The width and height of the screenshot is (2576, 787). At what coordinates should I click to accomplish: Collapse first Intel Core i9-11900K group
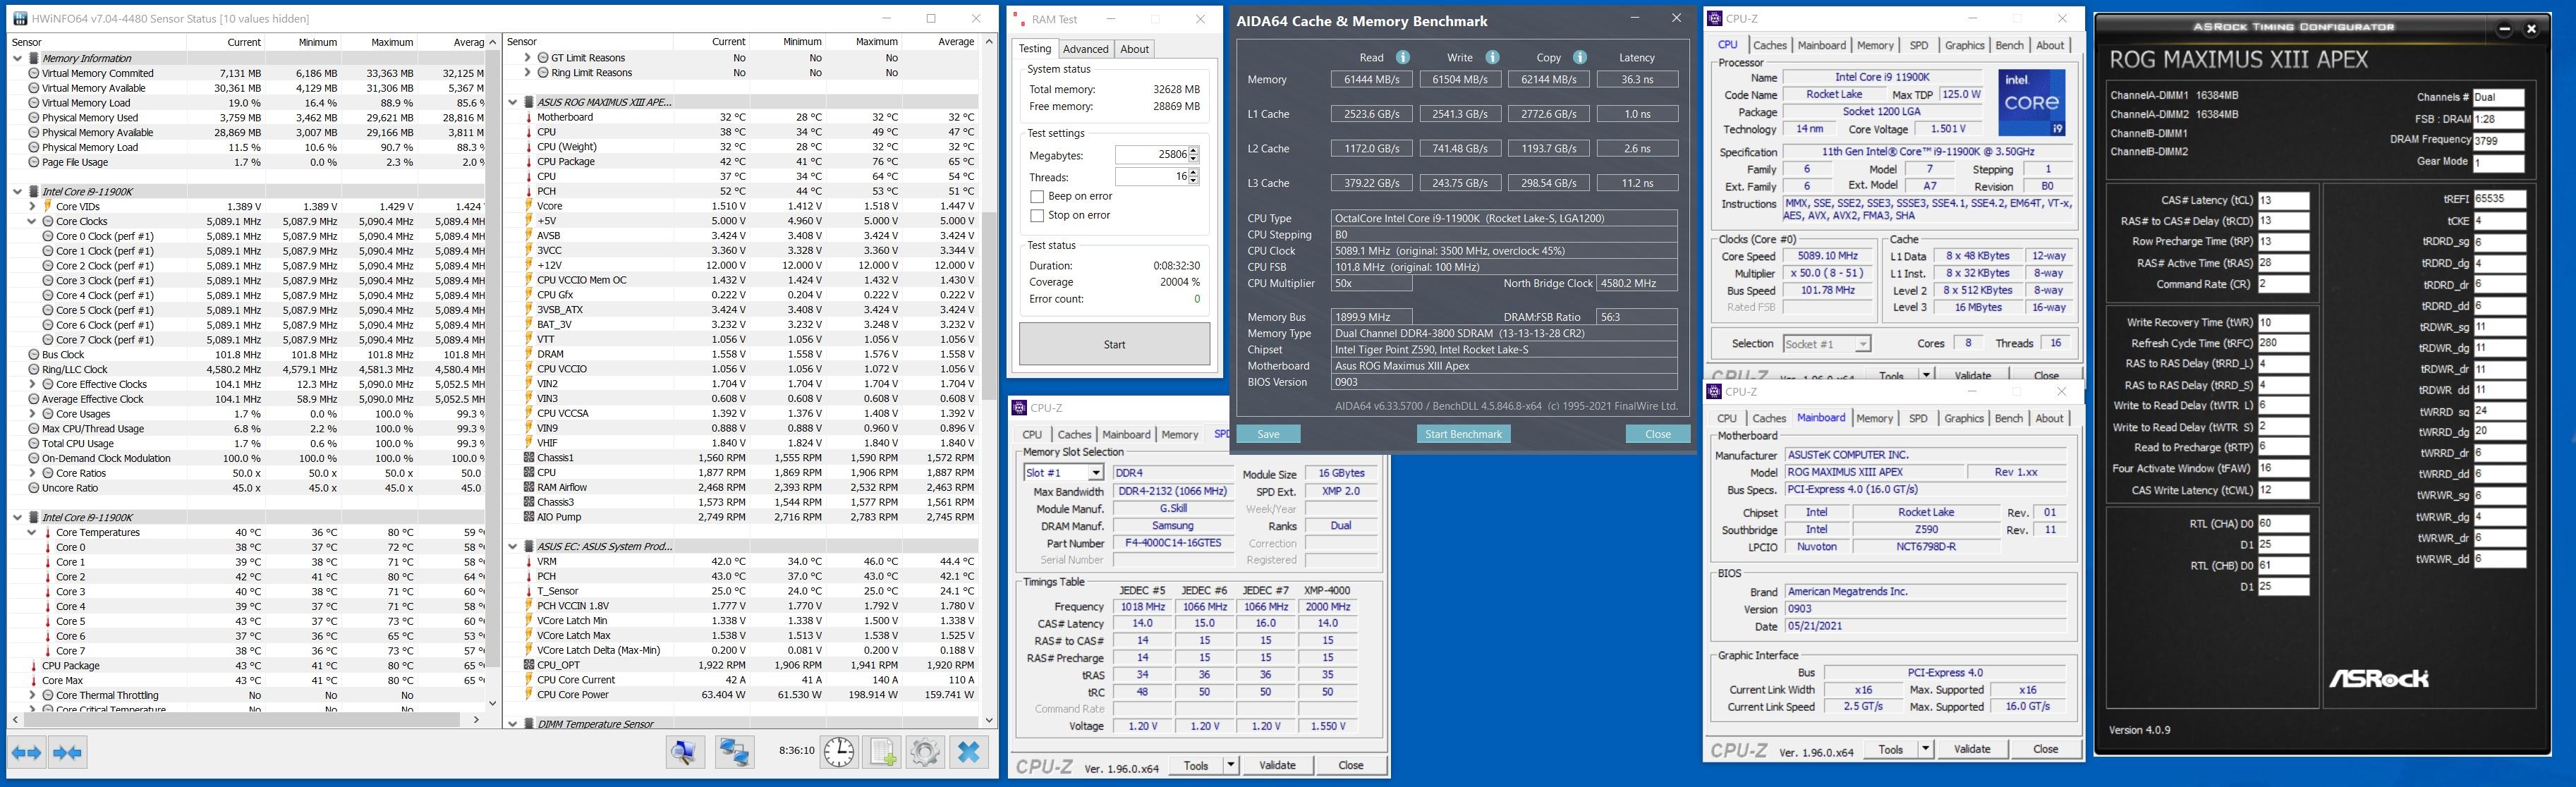click(18, 191)
